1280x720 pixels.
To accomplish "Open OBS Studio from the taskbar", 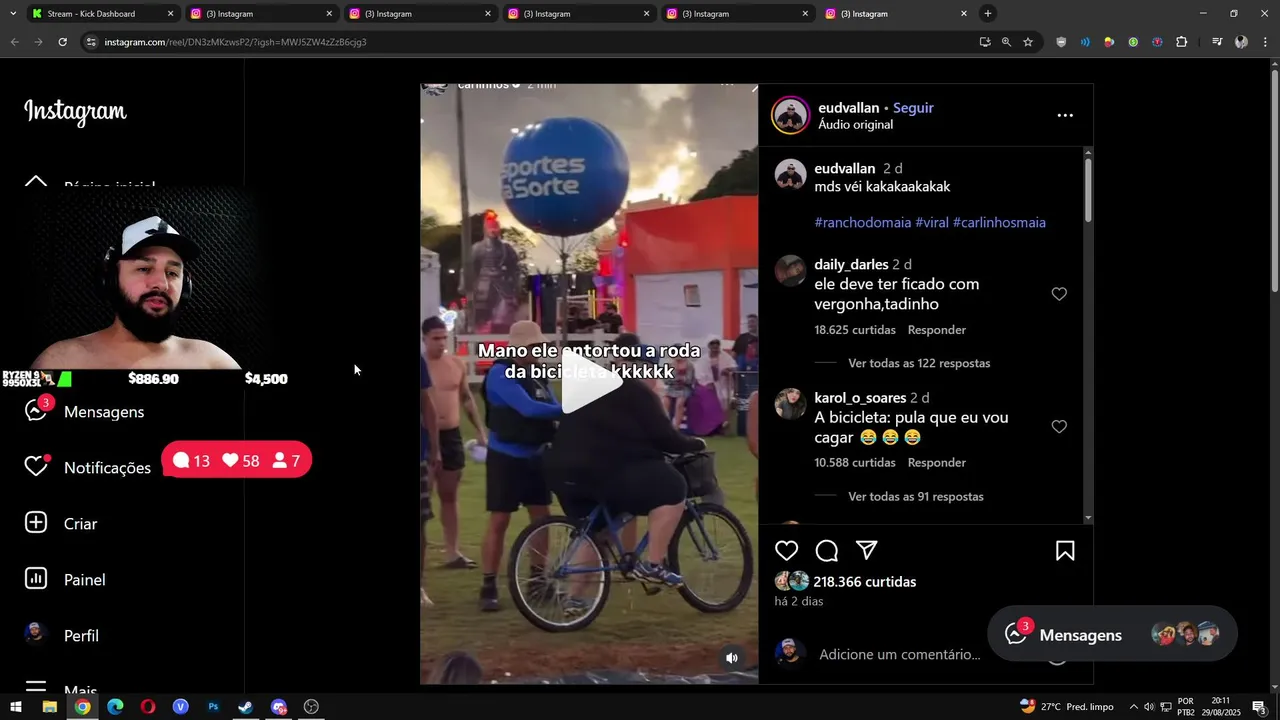I will pos(311,707).
